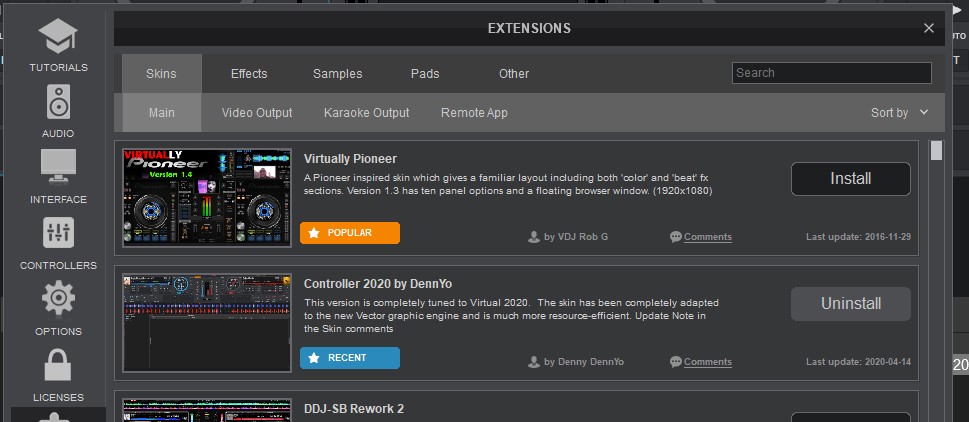The width and height of the screenshot is (969, 422).
Task: Click Last update: 2016-11-29 text
Action: tap(858, 237)
